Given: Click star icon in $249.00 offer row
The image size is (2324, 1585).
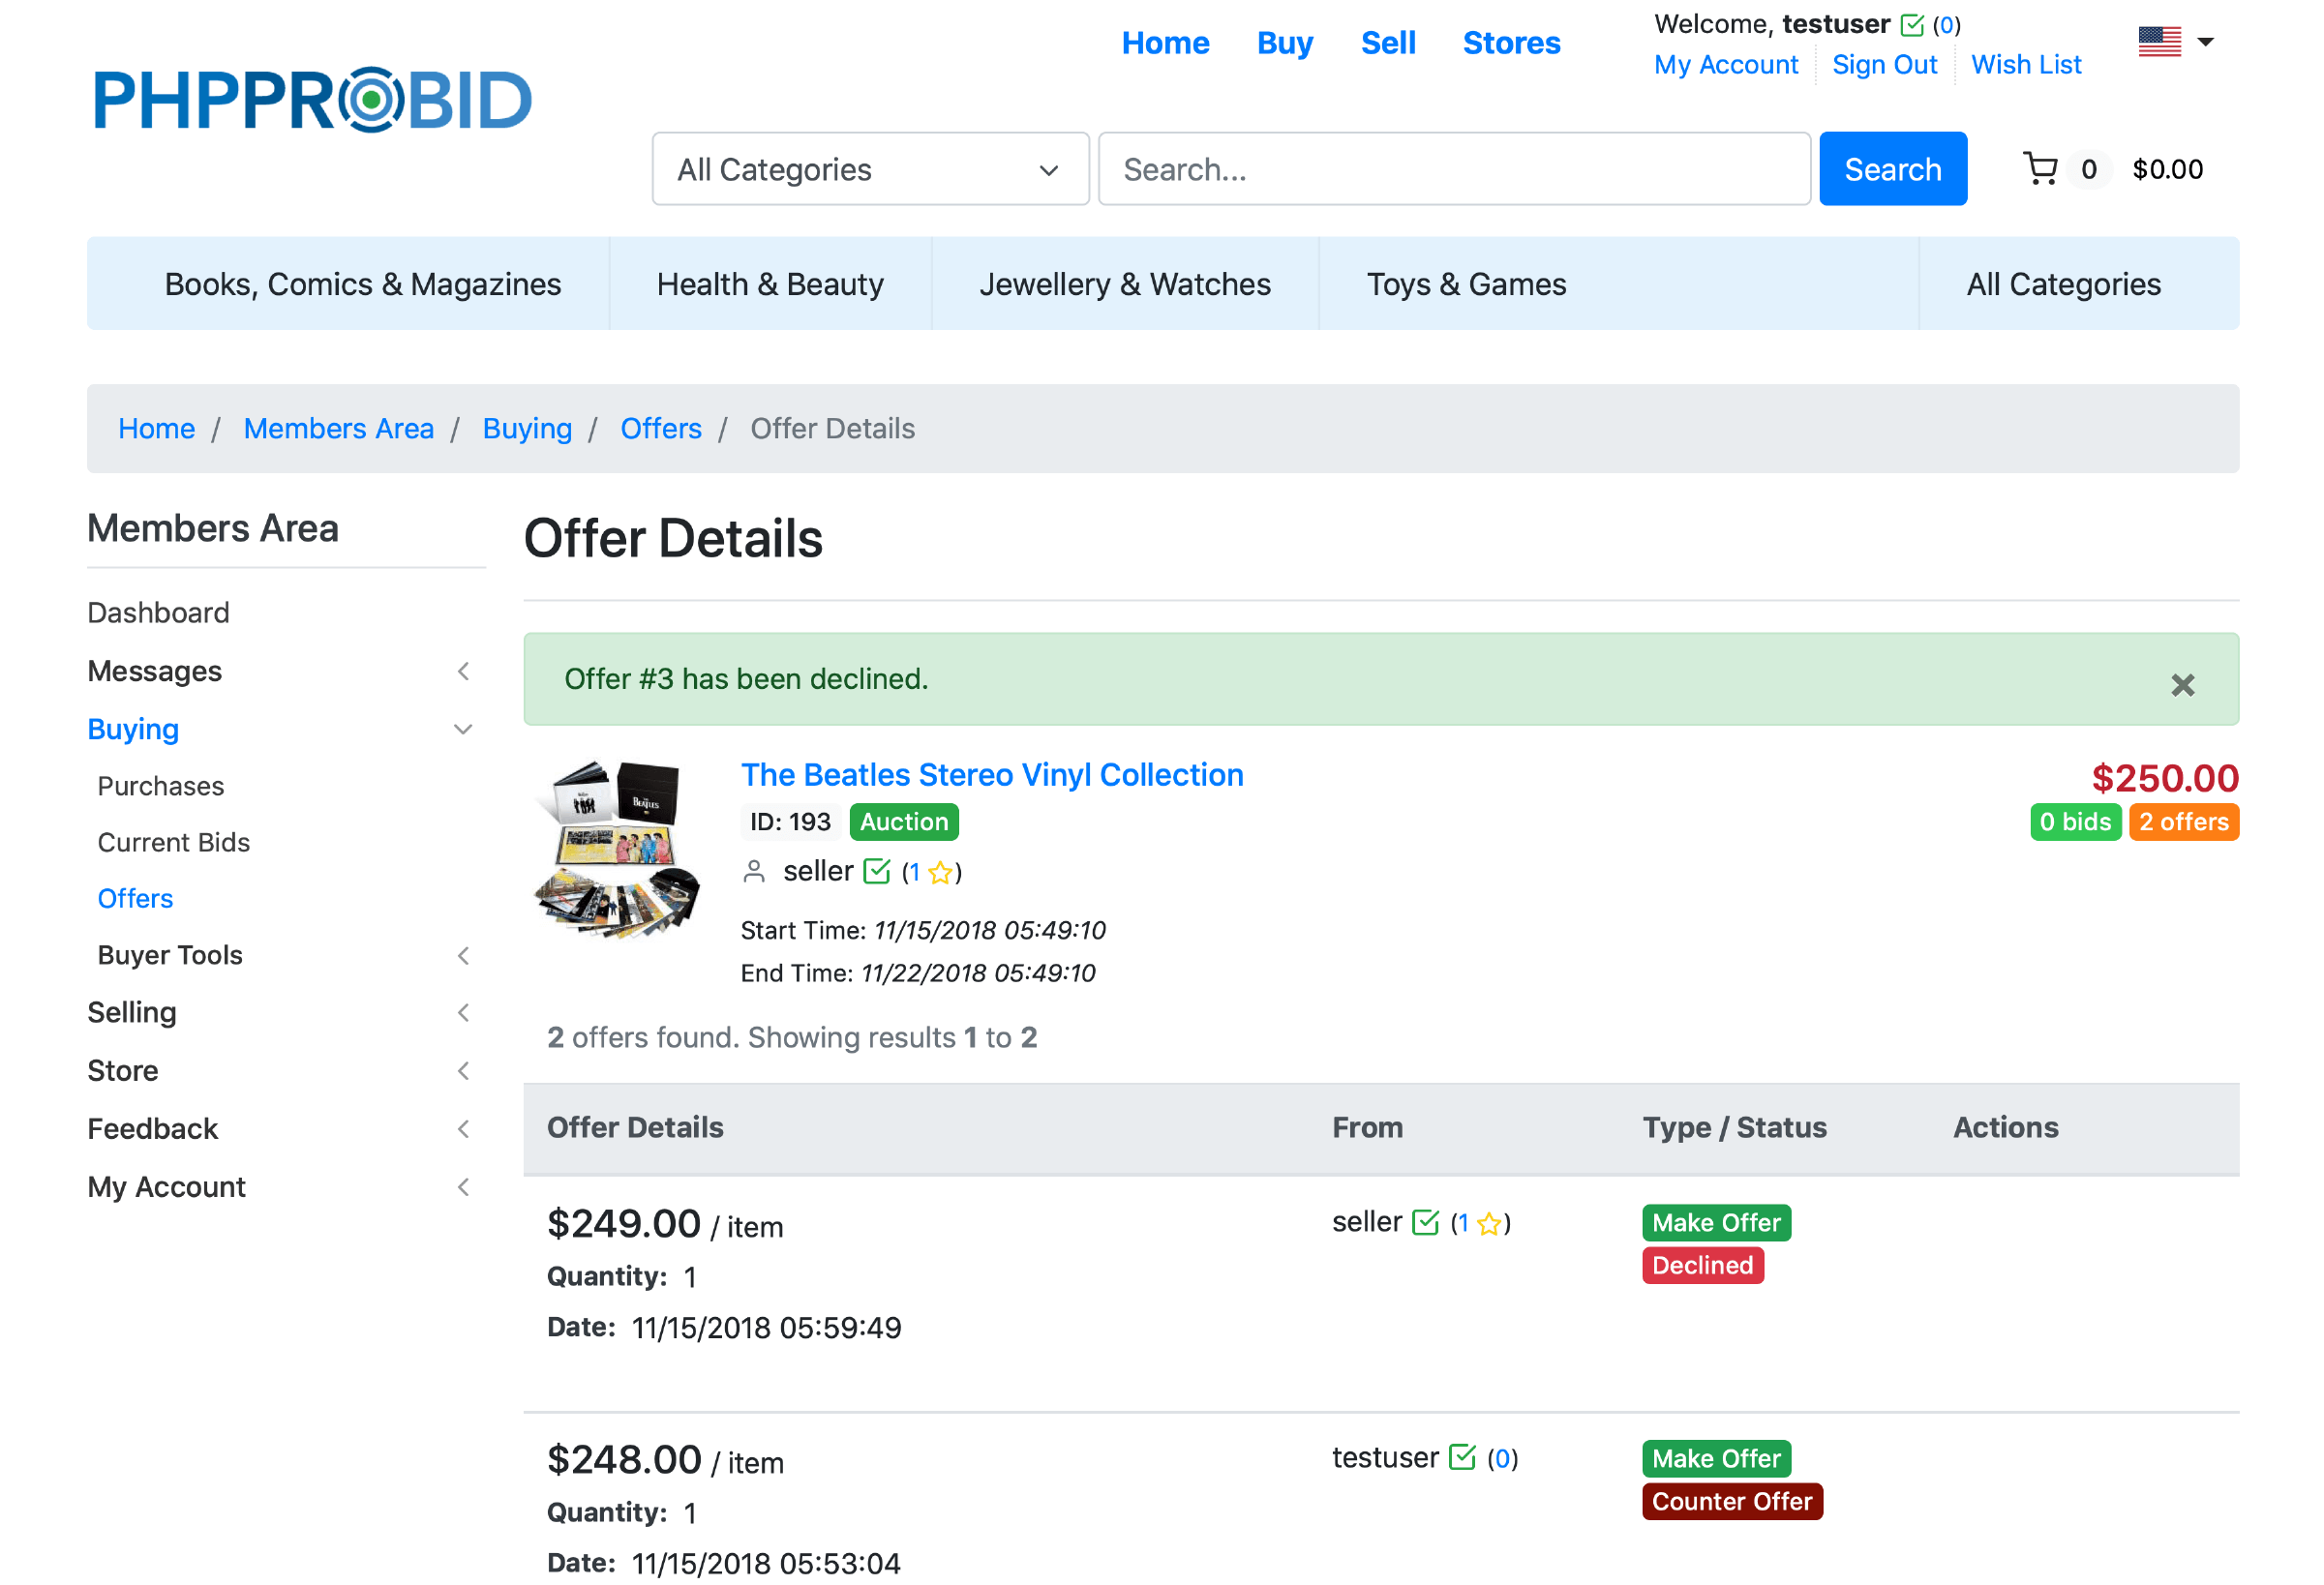Looking at the screenshot, I should 1489,1224.
